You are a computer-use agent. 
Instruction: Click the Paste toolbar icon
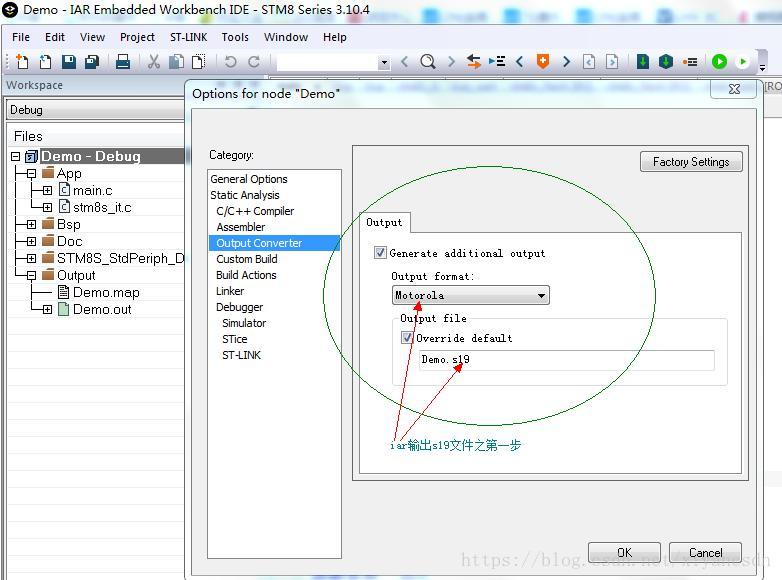point(198,61)
